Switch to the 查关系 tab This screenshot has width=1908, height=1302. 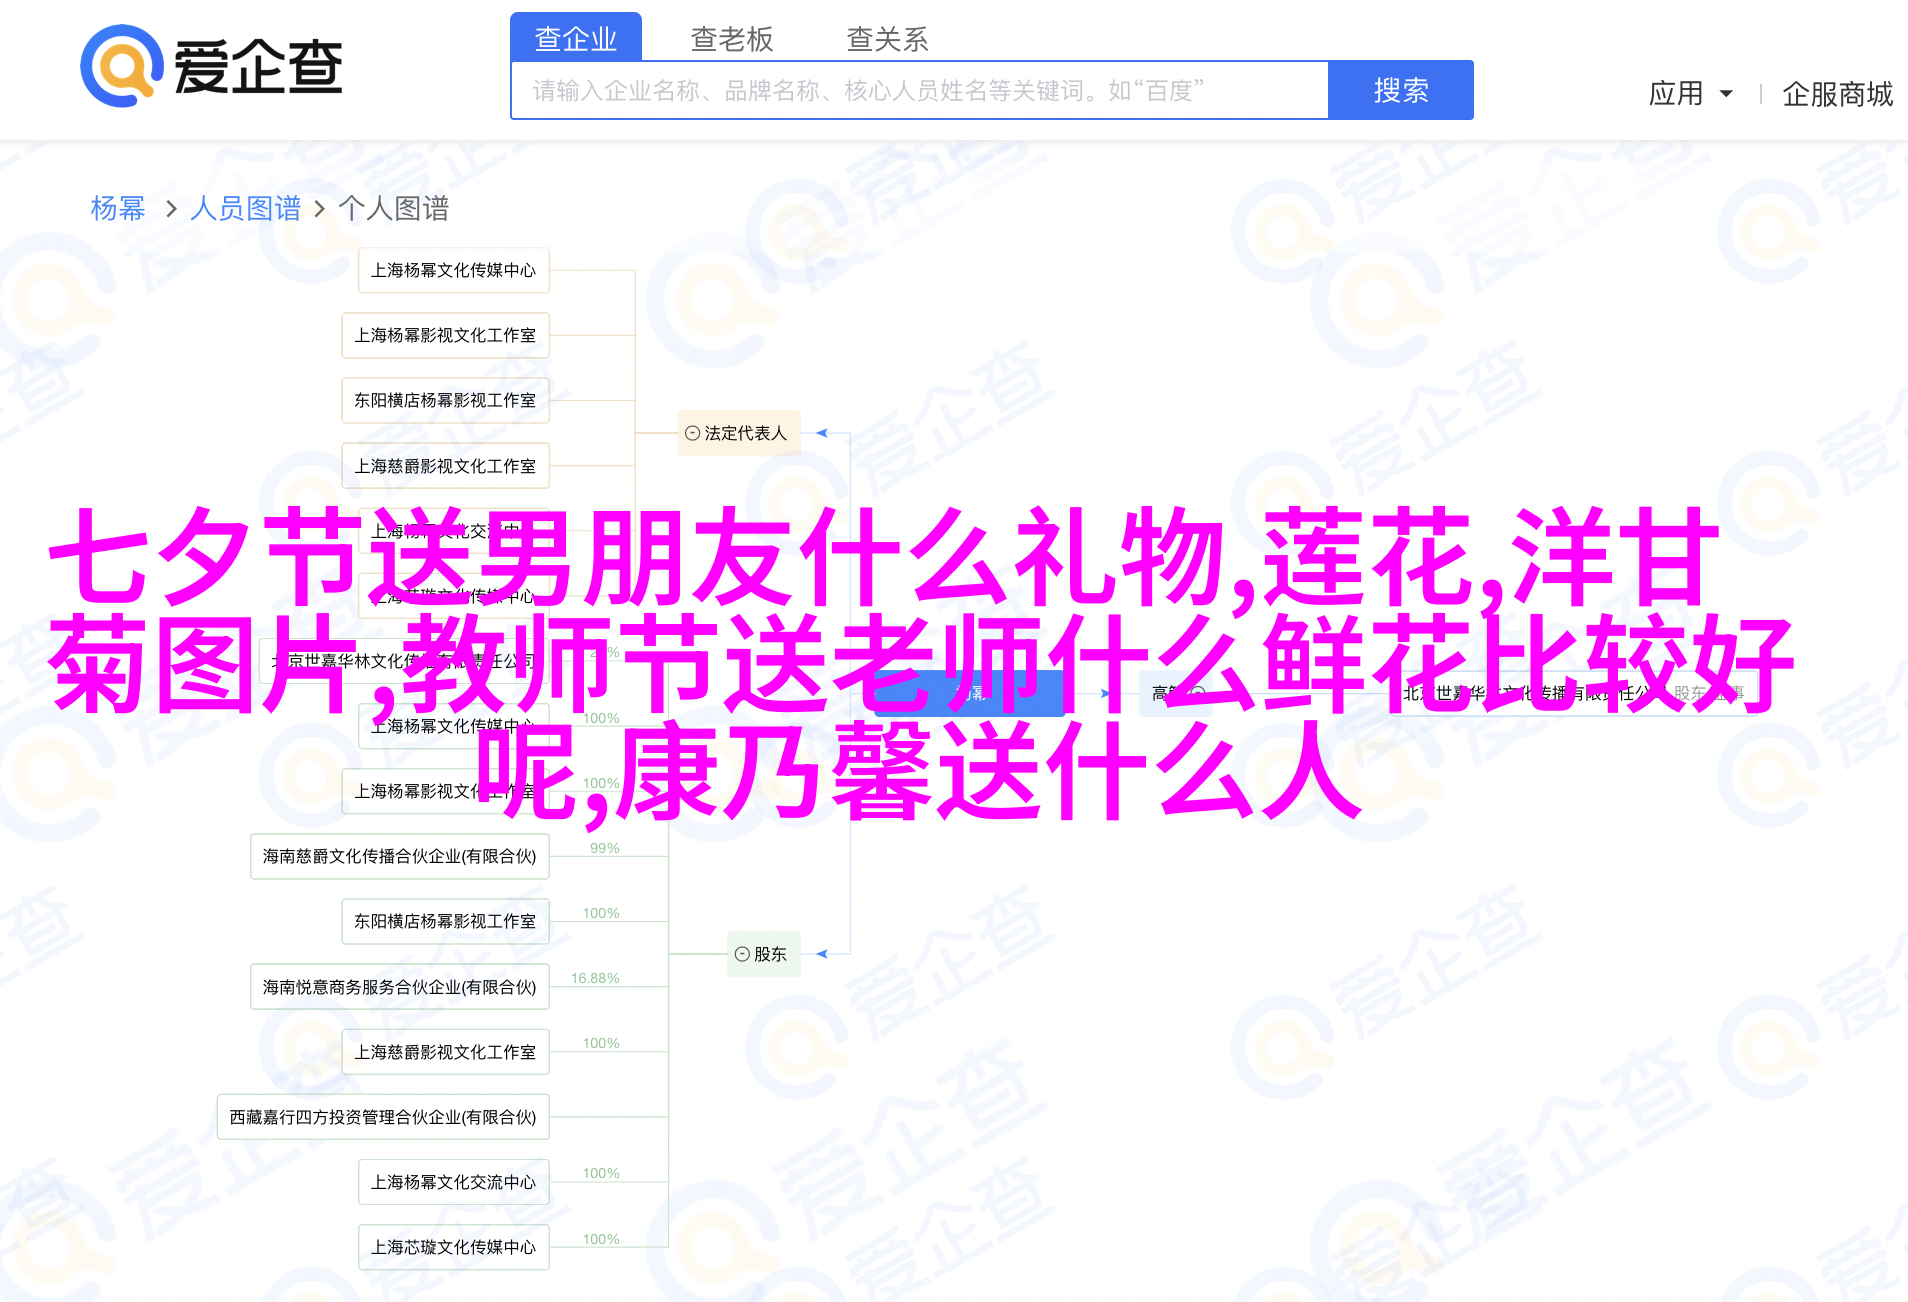pyautogui.click(x=887, y=38)
